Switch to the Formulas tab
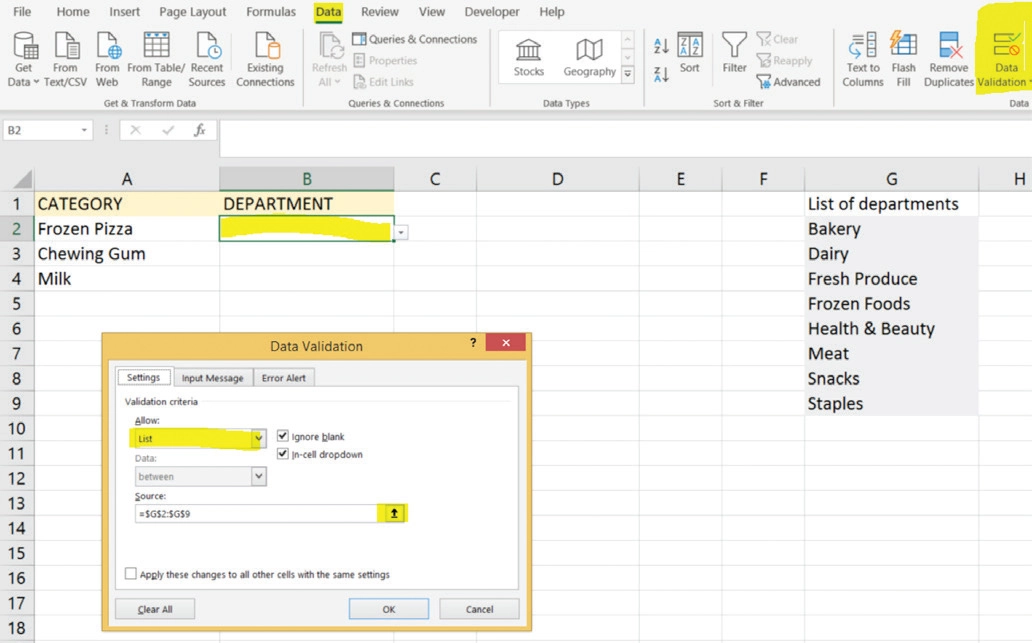Image resolution: width=1032 pixels, height=643 pixels. pyautogui.click(x=271, y=12)
